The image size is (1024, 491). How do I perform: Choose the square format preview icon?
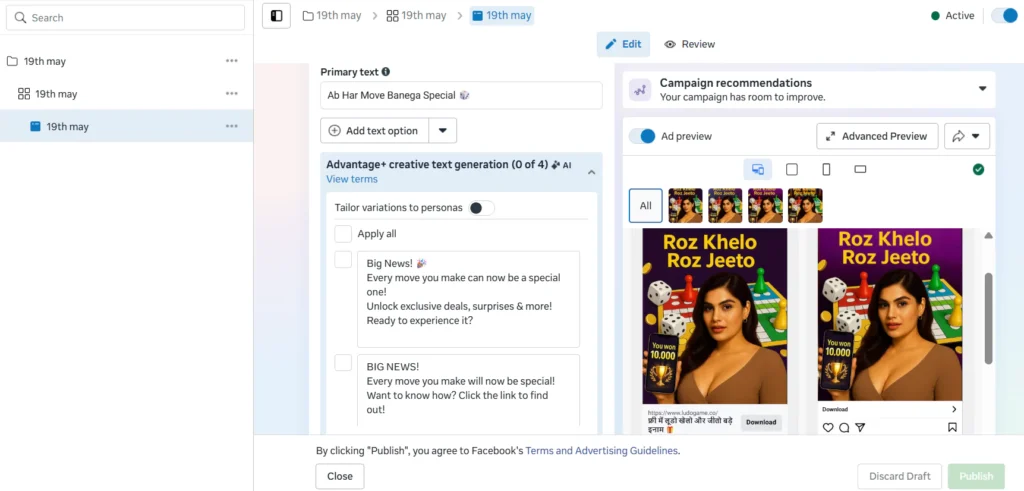(x=792, y=170)
